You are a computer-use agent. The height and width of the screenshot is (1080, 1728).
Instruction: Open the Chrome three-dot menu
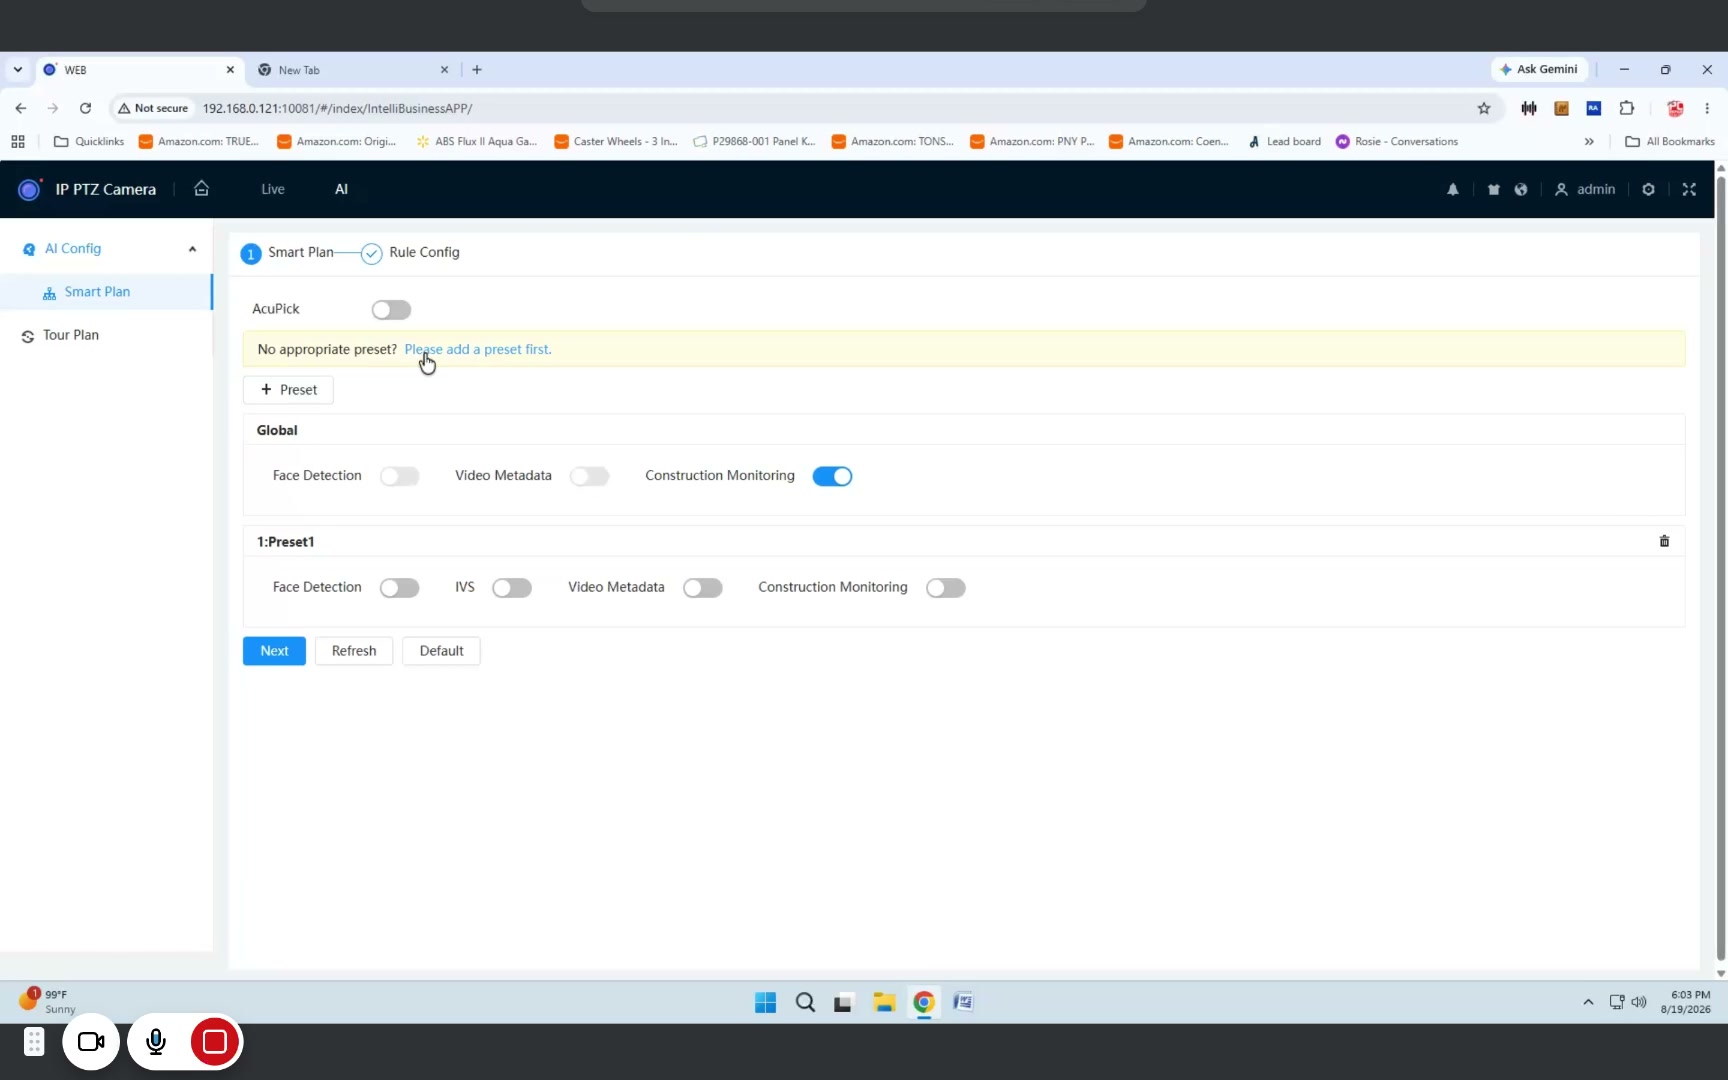click(1707, 108)
